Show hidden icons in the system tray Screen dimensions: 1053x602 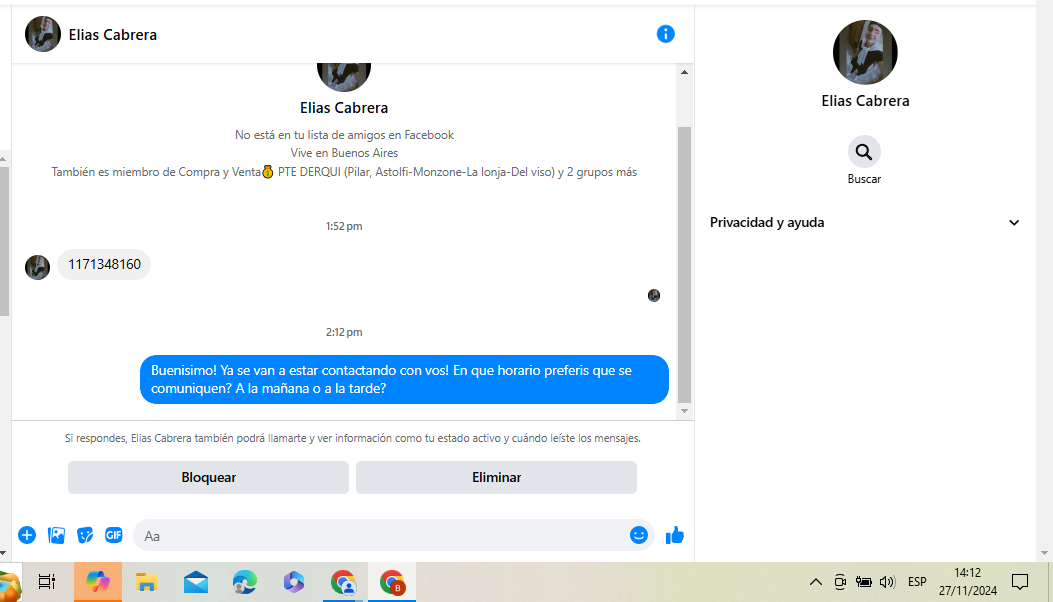tap(815, 582)
